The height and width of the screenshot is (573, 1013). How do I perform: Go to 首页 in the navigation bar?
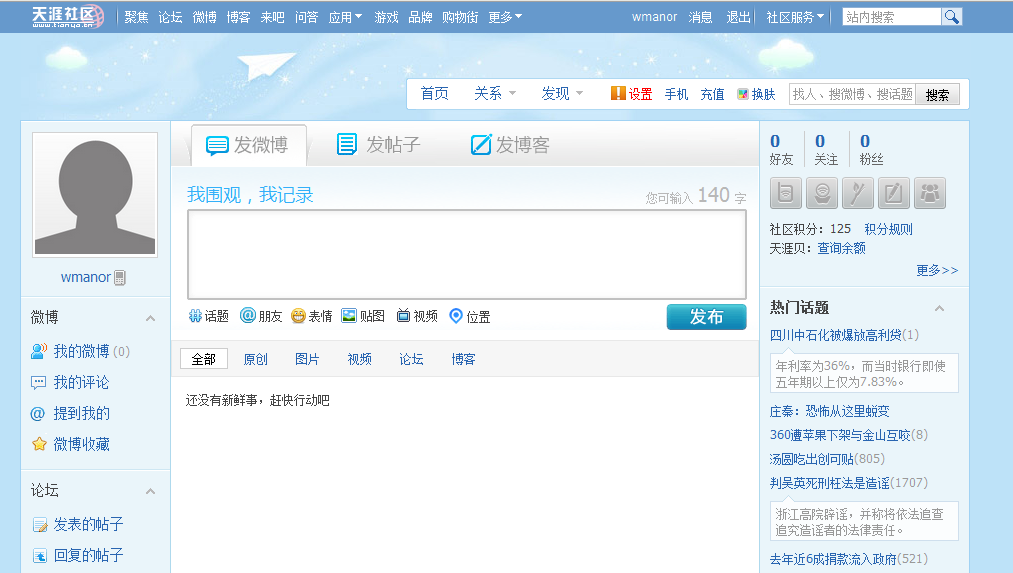coord(434,94)
